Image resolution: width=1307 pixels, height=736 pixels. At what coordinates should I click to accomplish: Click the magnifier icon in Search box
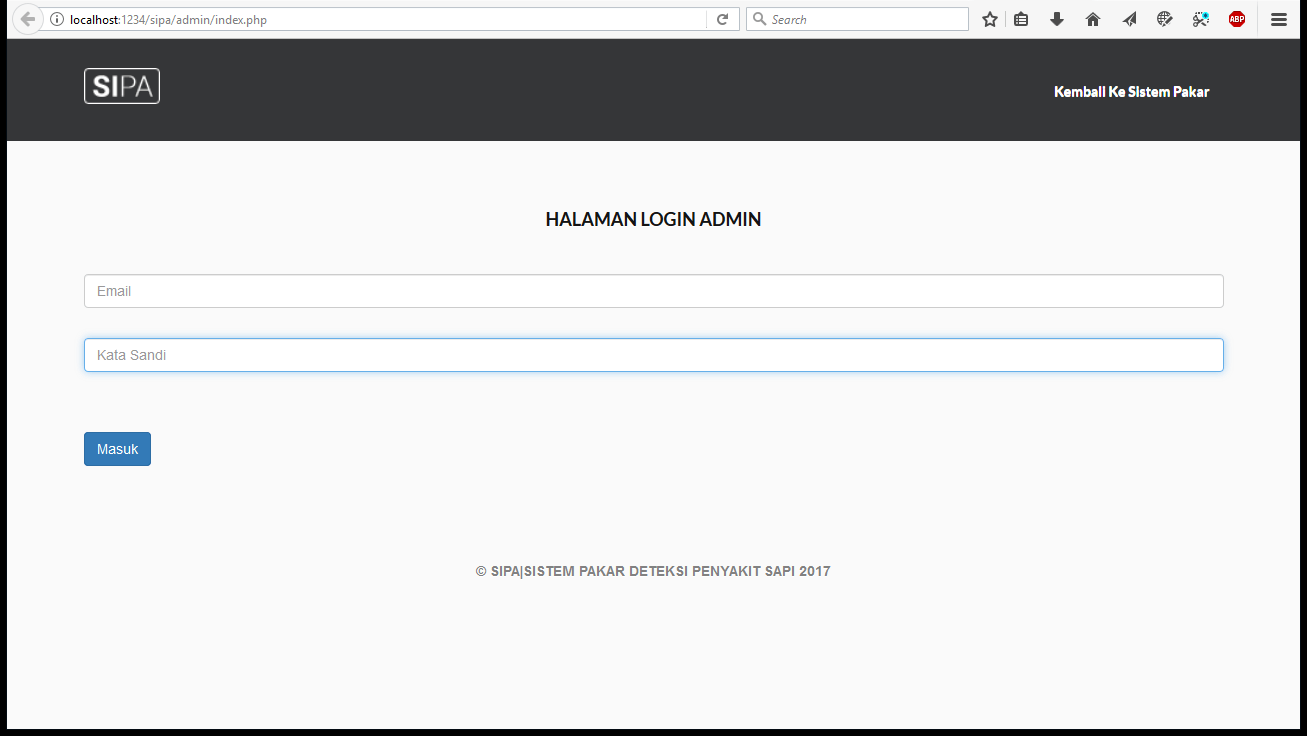pyautogui.click(x=759, y=19)
